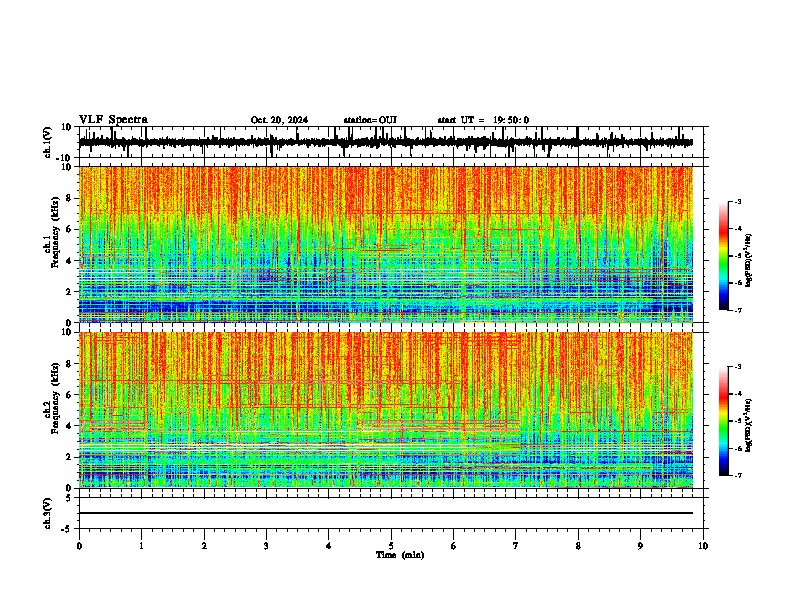Click the time axis tick label "7"
The height and width of the screenshot is (612, 792).
coord(516,546)
